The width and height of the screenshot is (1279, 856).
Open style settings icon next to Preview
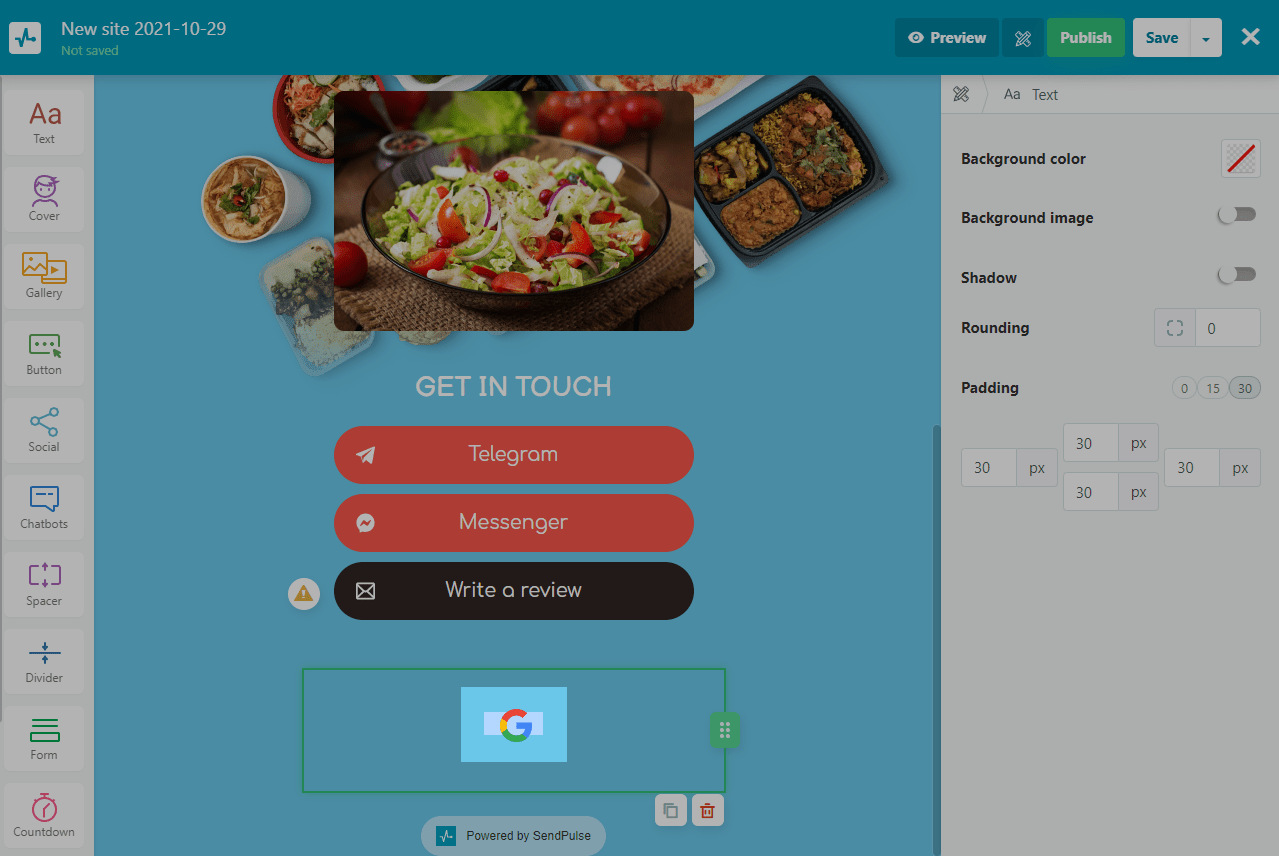[x=1022, y=38]
